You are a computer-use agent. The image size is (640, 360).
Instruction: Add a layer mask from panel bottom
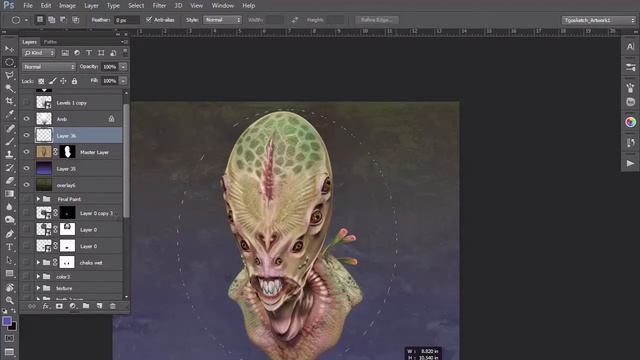tap(59, 306)
